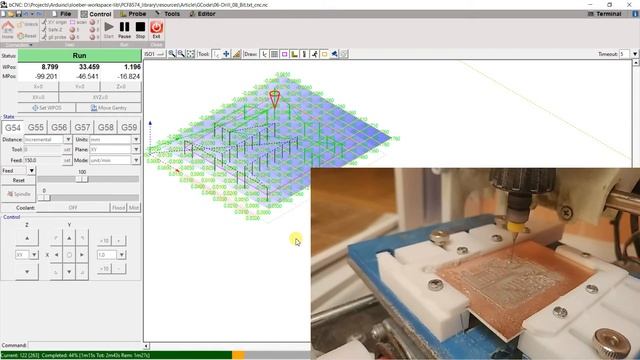The width and height of the screenshot is (640, 360).
Task: Select the G56 coordinate system
Action: point(59,127)
